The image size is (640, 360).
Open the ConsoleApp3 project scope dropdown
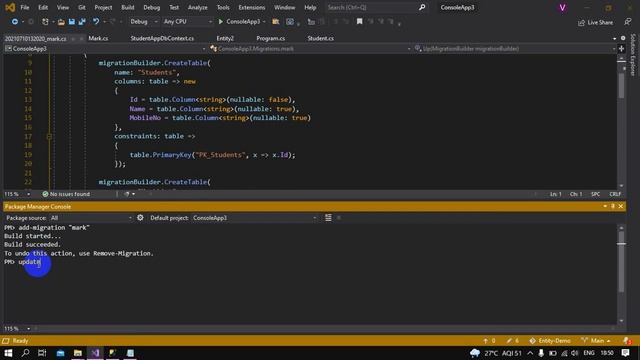pos(105,49)
